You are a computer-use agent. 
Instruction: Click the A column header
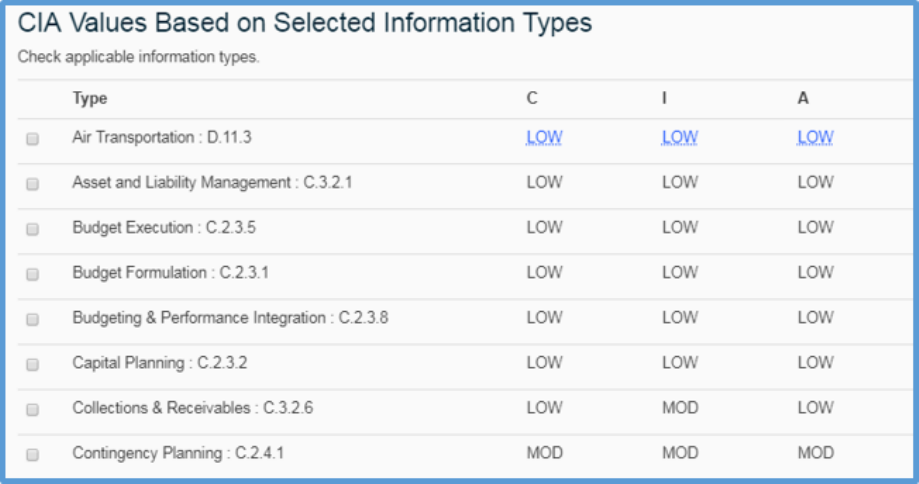click(803, 98)
